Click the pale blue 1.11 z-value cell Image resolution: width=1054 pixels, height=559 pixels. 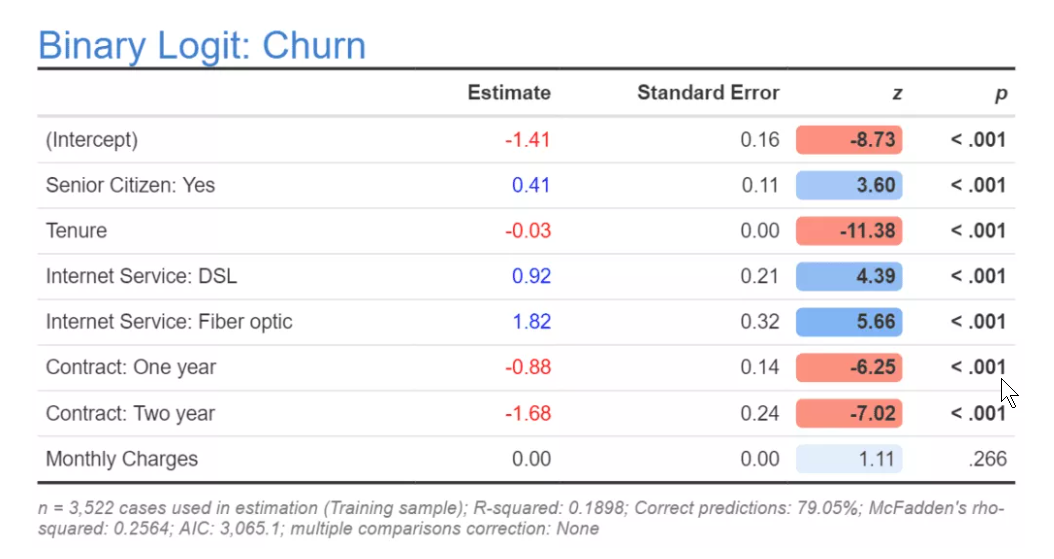(849, 459)
